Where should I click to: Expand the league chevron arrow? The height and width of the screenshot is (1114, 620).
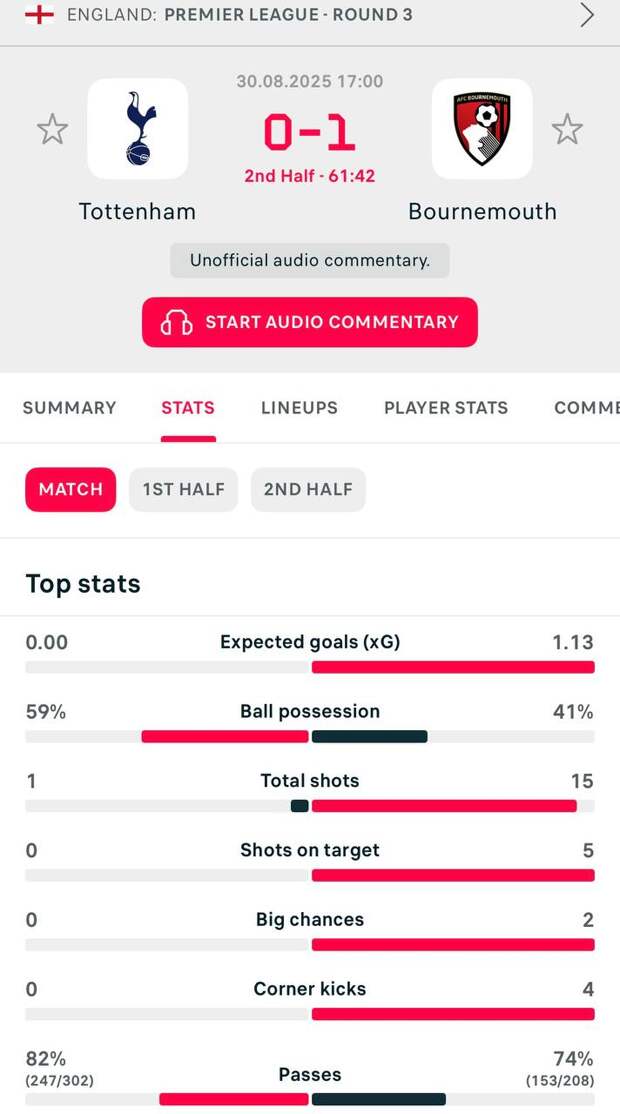[x=587, y=15]
